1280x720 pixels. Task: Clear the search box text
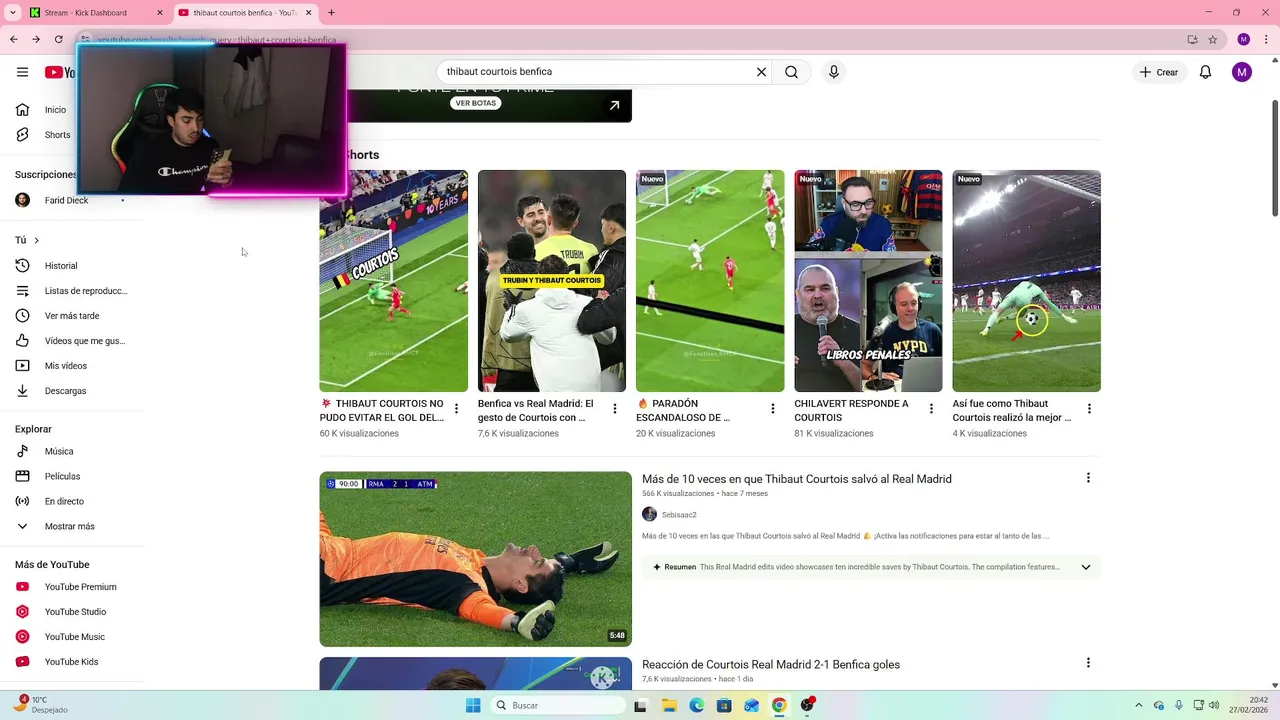761,72
